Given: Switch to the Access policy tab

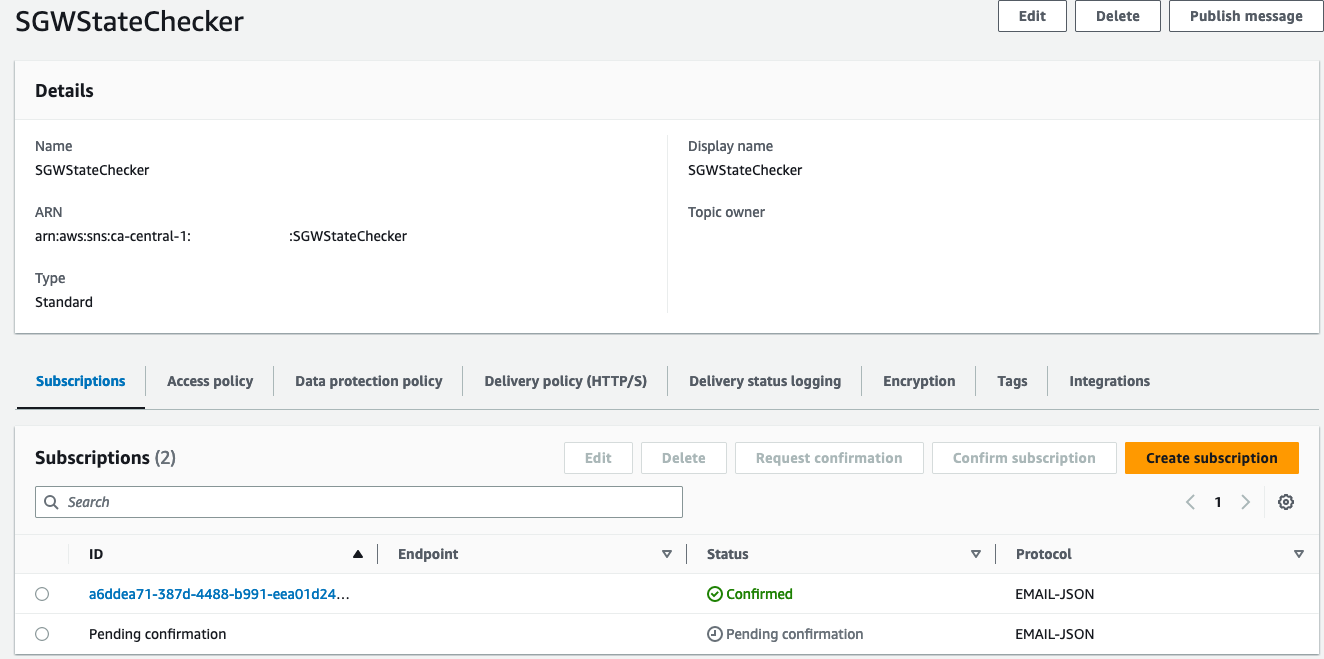Looking at the screenshot, I should click(209, 380).
